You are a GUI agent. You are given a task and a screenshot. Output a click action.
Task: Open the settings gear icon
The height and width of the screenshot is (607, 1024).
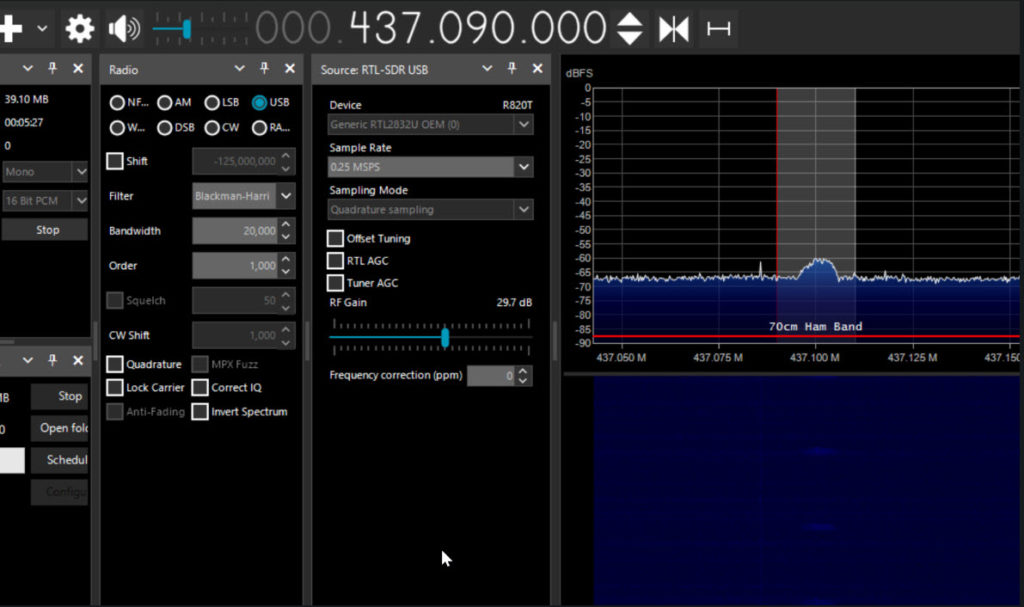point(79,29)
